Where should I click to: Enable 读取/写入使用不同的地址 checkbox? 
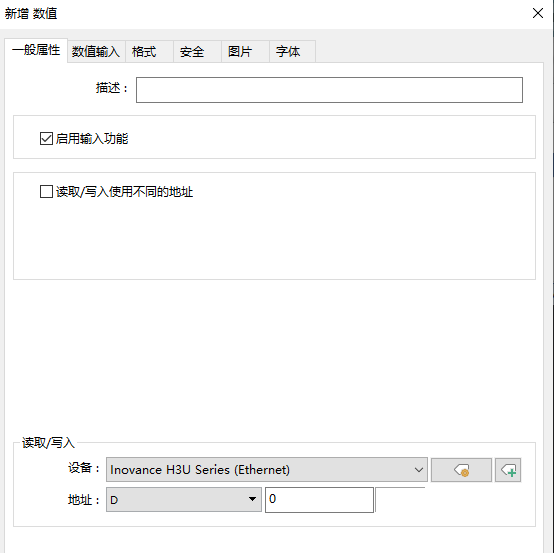(46, 192)
